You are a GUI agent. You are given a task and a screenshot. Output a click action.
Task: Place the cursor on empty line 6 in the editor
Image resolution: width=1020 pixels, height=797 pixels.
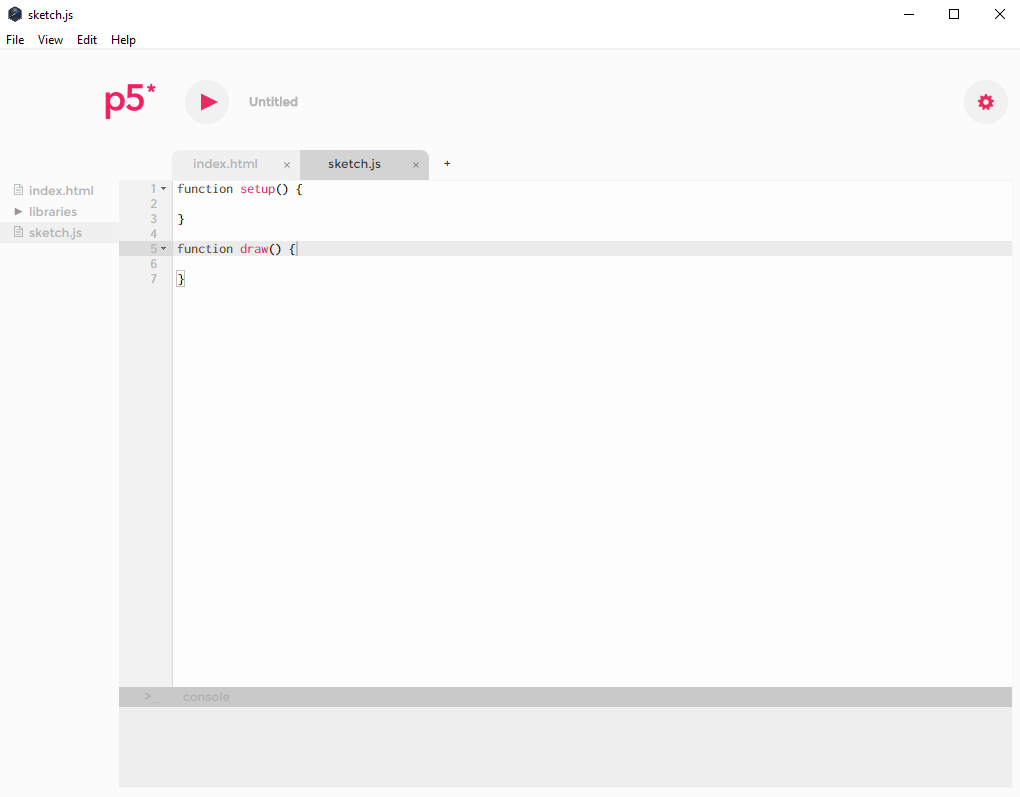(x=400, y=264)
